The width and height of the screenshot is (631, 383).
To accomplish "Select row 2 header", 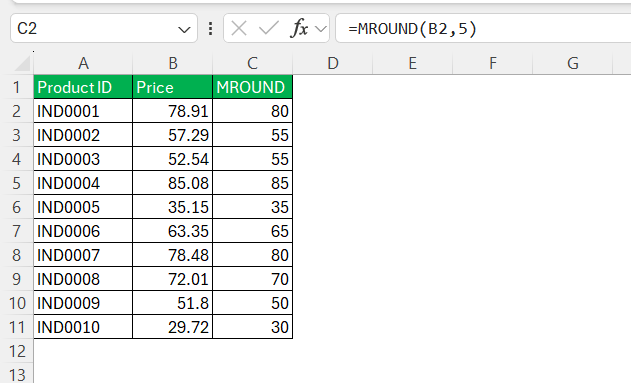I will (x=16, y=111).
